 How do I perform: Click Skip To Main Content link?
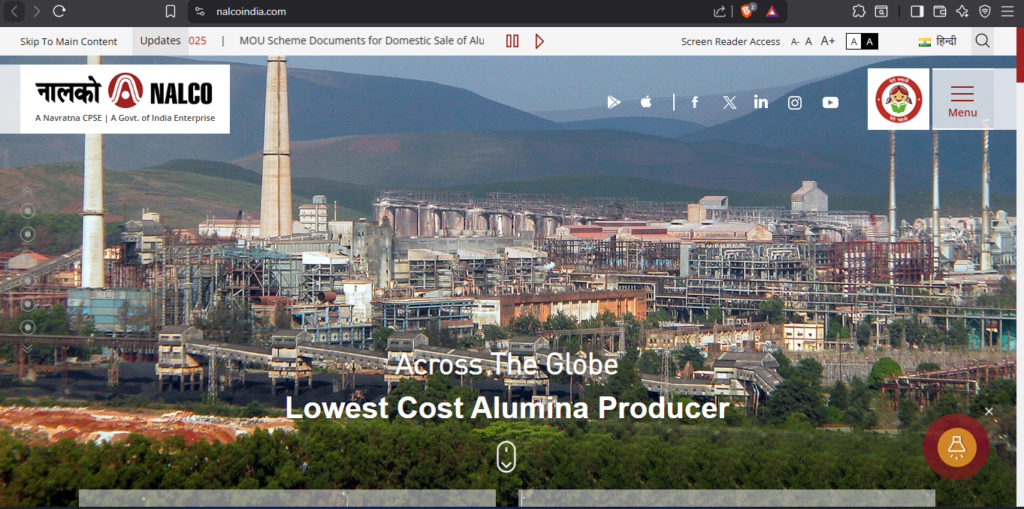(x=69, y=41)
